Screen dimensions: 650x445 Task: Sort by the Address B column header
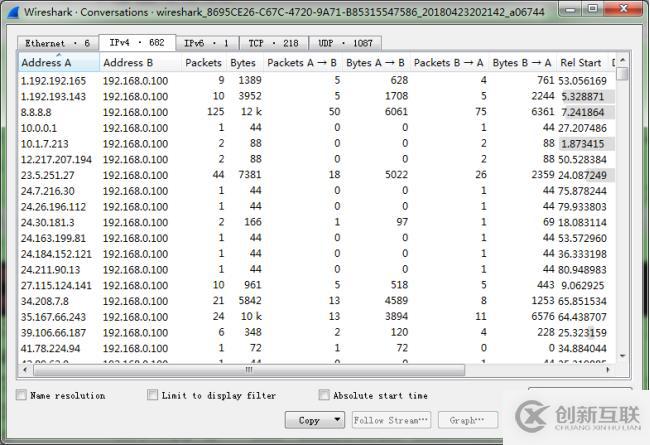pyautogui.click(x=141, y=63)
